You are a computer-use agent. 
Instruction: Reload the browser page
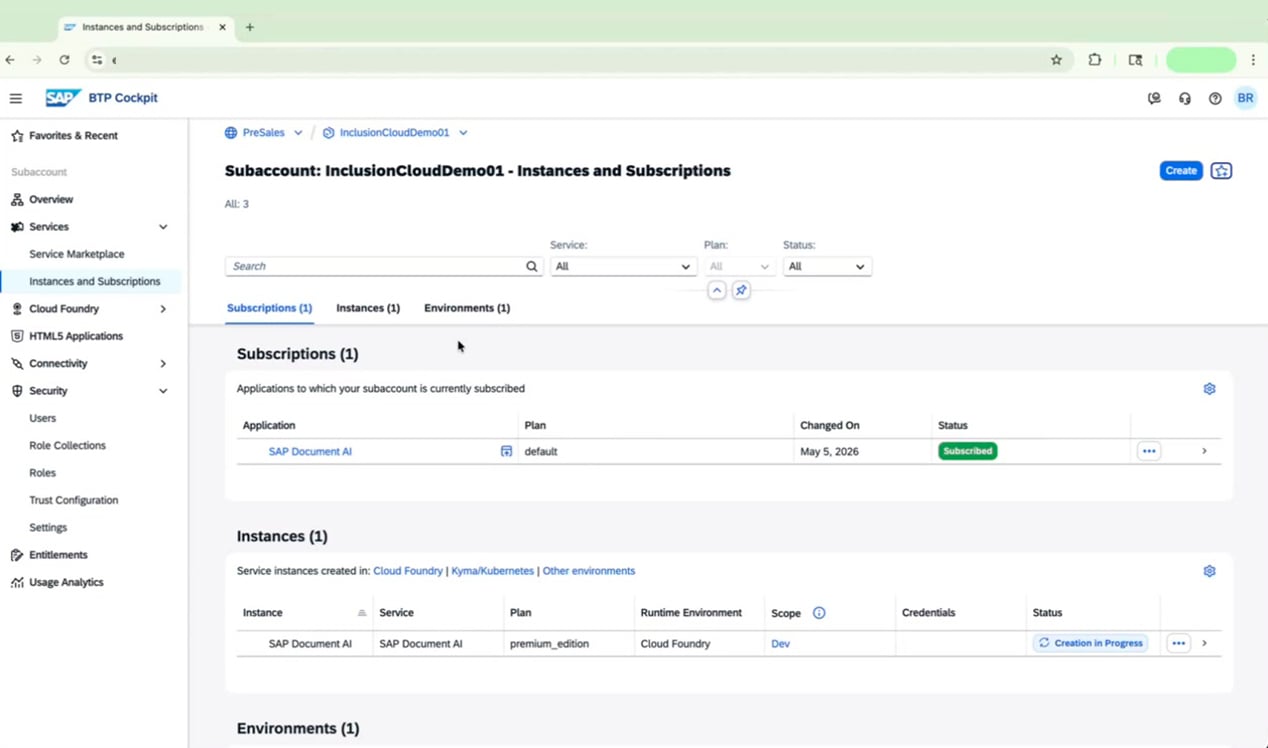click(64, 60)
